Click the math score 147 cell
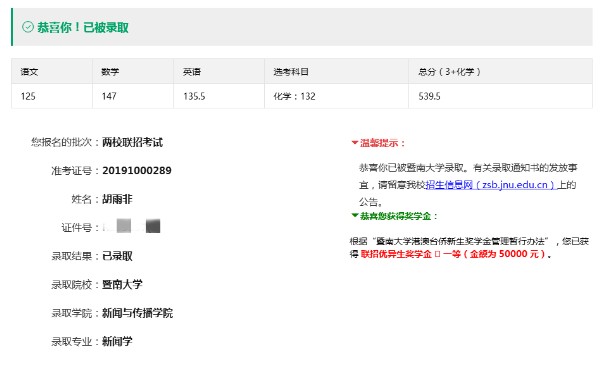Image resolution: width=600 pixels, height=374 pixels. [x=133, y=96]
